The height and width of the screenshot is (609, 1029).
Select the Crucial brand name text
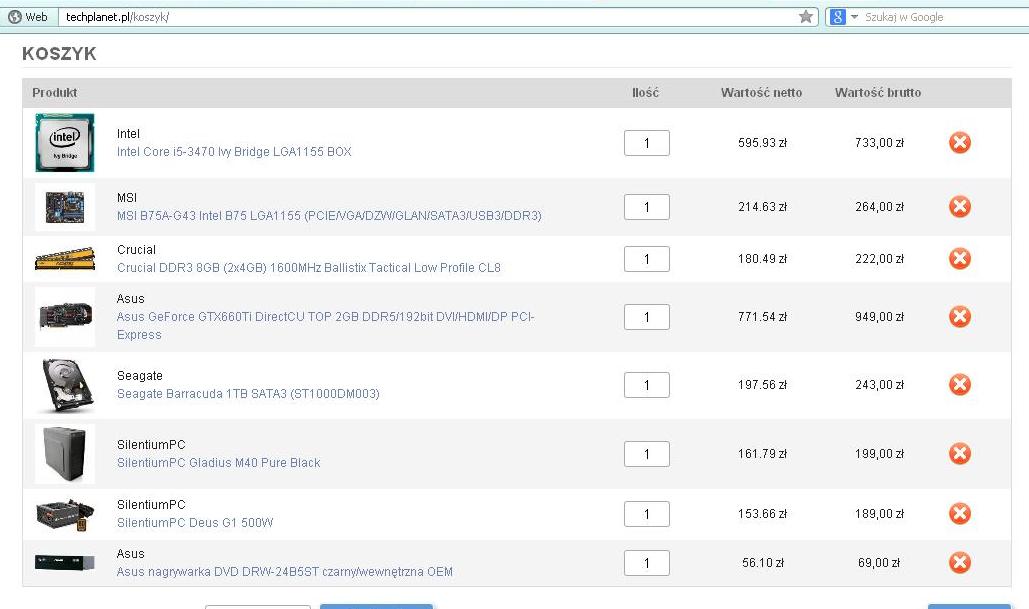(x=136, y=250)
